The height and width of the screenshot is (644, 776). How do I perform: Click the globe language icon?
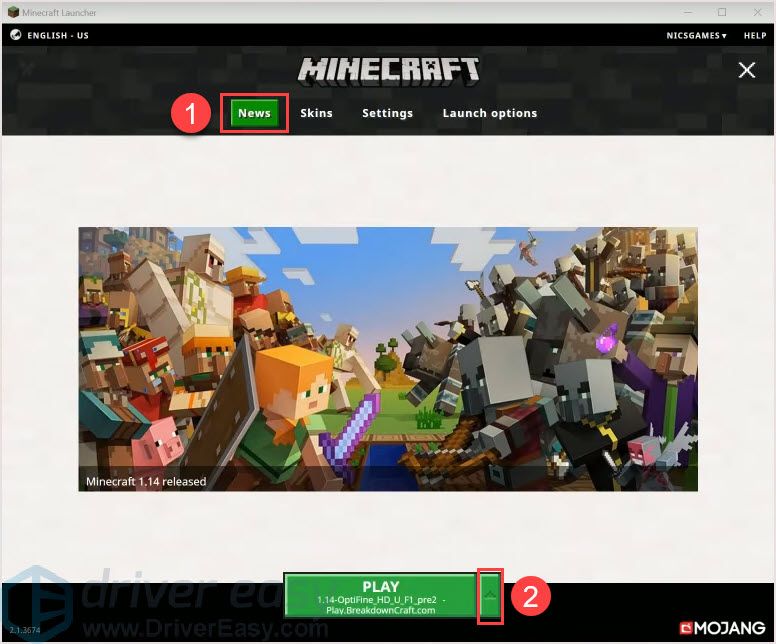coord(15,35)
